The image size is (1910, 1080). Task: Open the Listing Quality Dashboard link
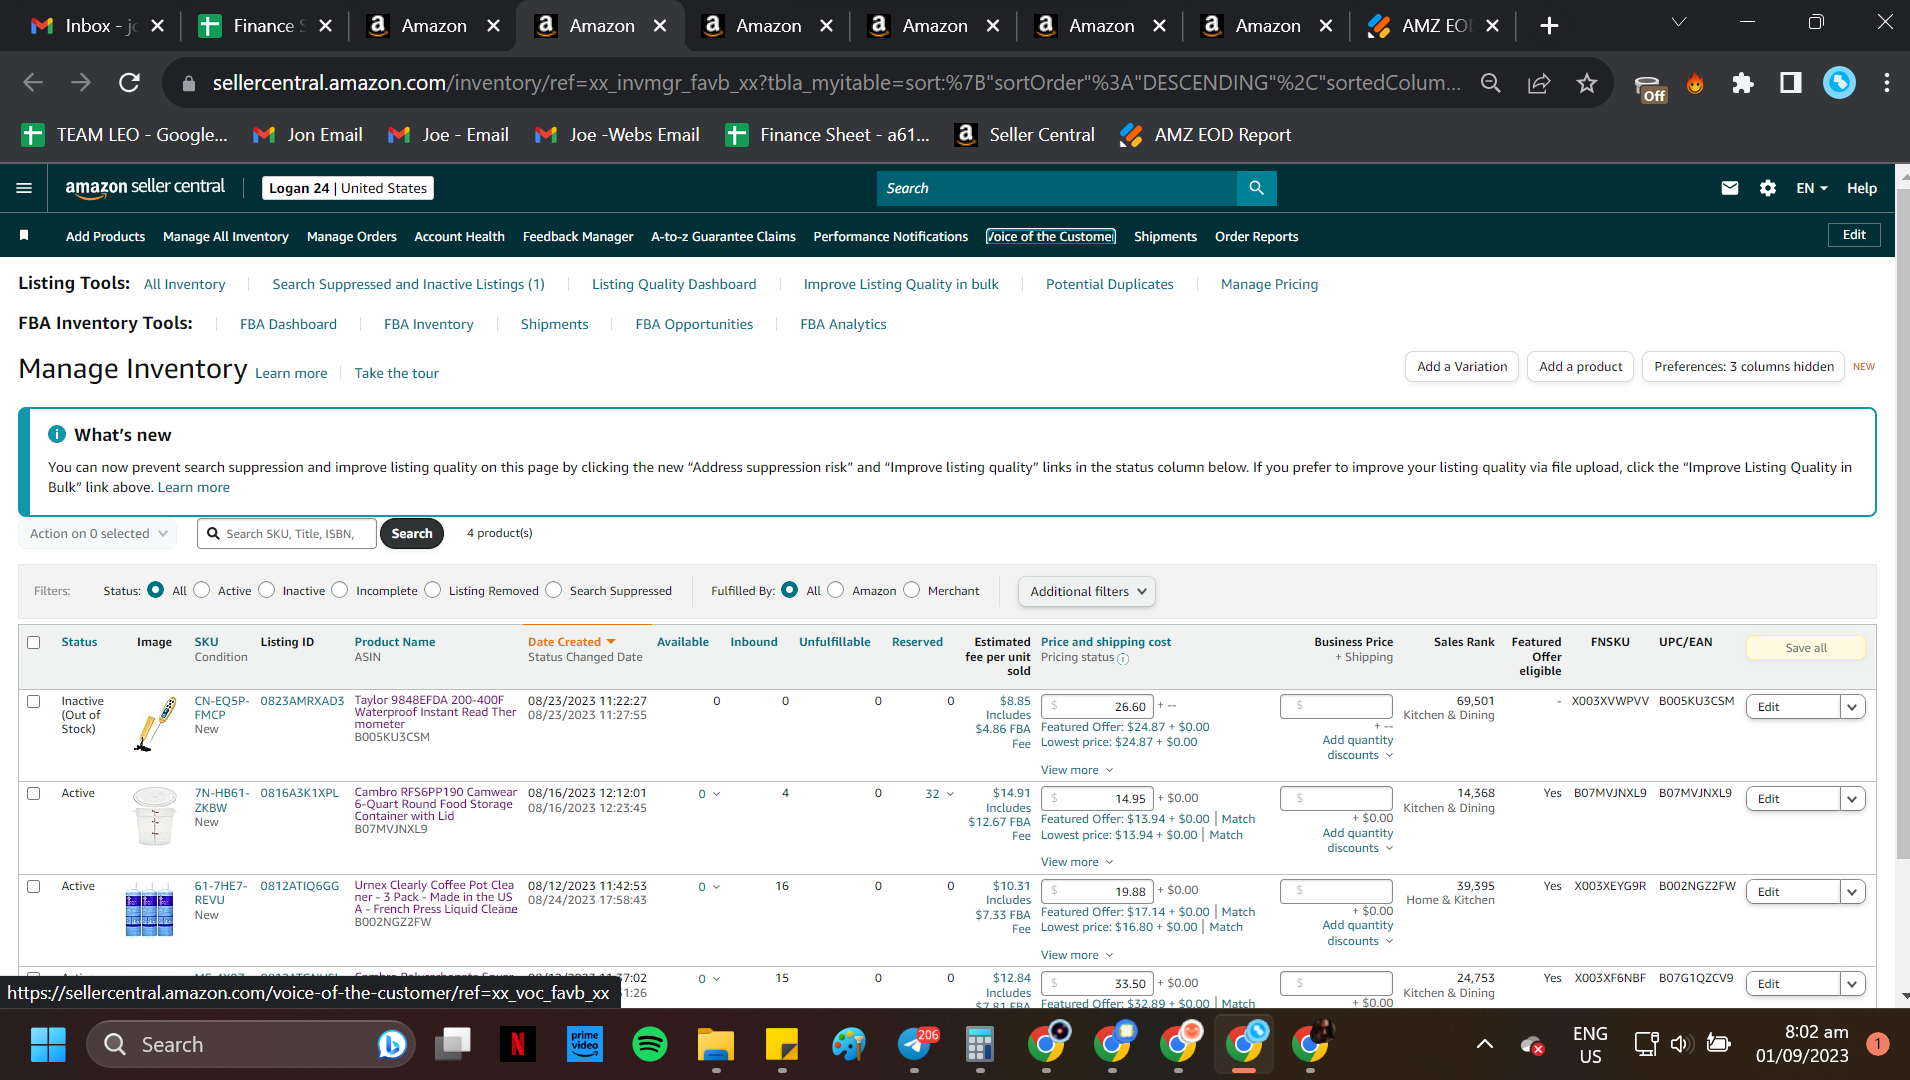[x=674, y=284]
